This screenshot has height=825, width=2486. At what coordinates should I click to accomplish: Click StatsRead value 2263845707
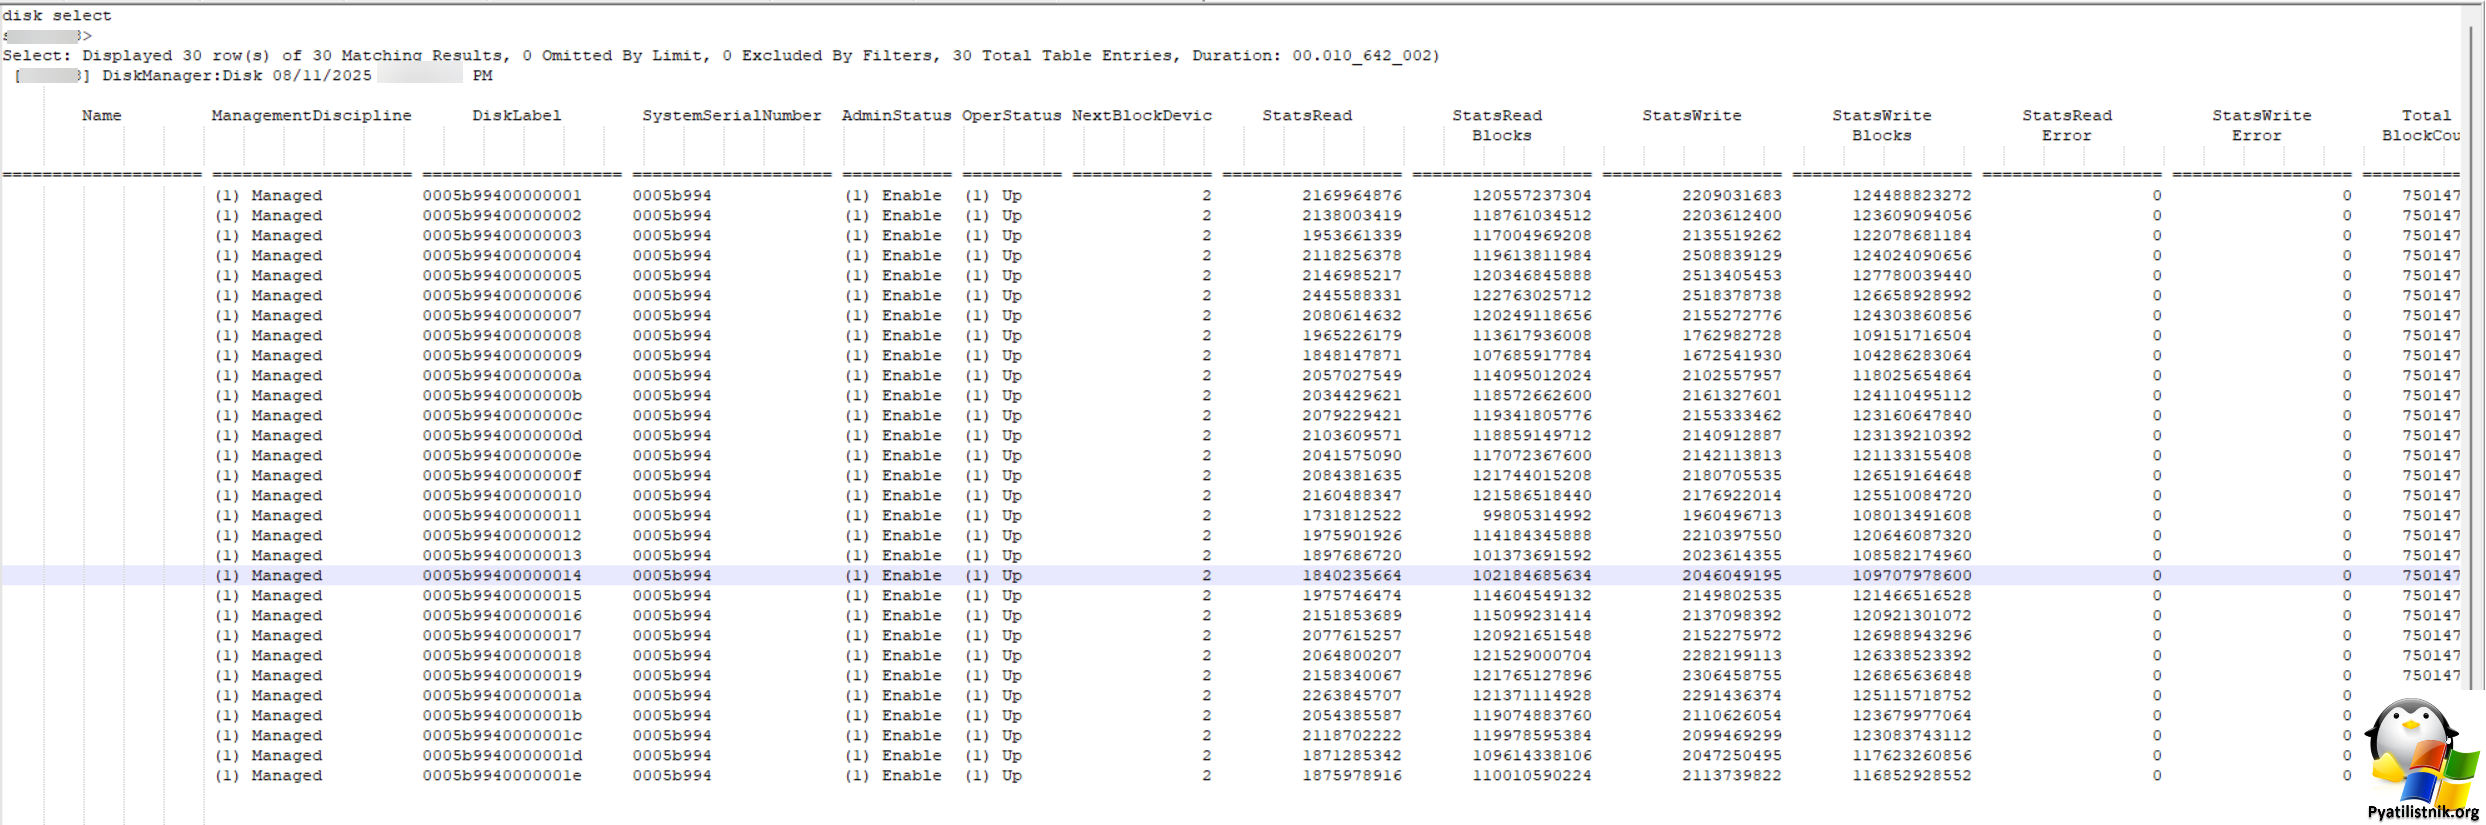click(1352, 696)
